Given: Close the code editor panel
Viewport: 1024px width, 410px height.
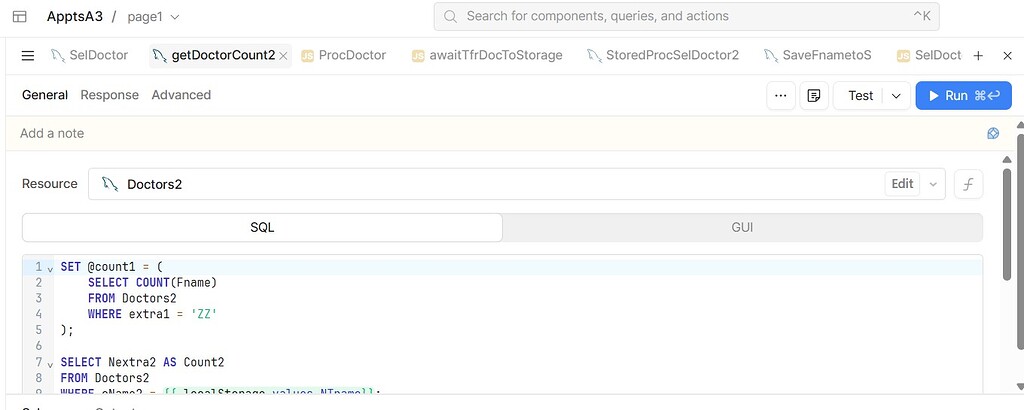Looking at the screenshot, I should point(1007,56).
